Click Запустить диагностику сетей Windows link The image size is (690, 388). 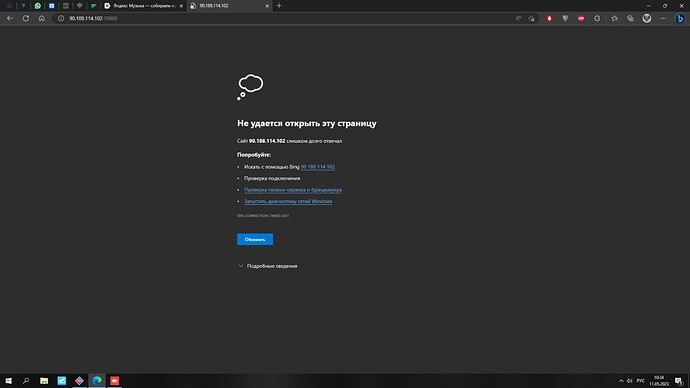pos(288,201)
